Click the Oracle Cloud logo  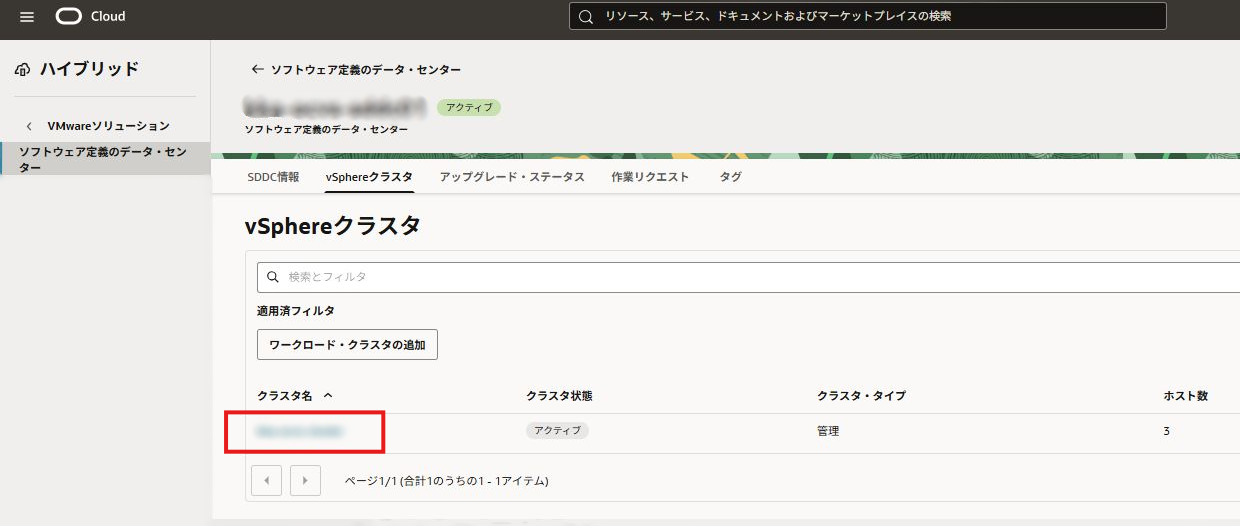(90, 17)
